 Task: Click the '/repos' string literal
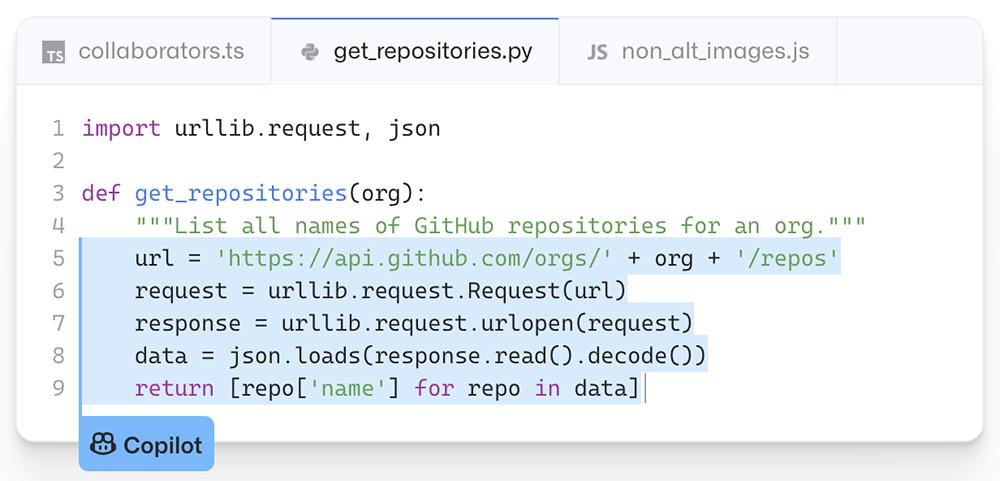click(785, 259)
